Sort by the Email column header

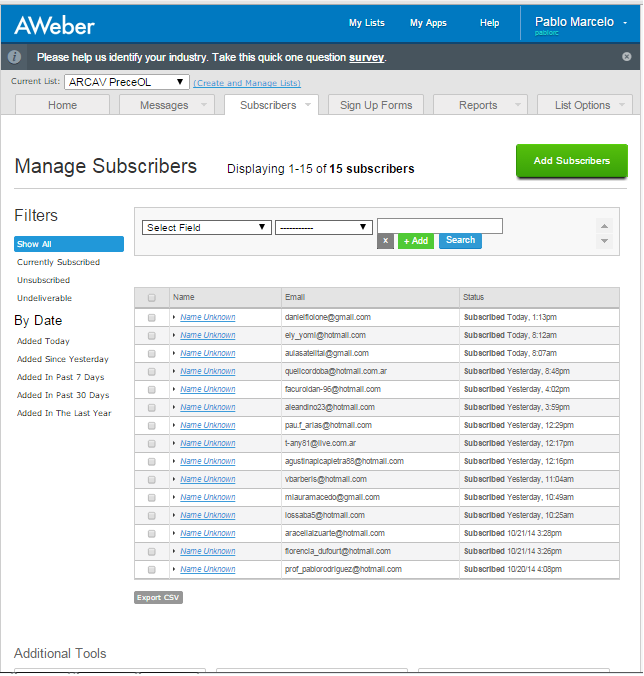(x=295, y=297)
